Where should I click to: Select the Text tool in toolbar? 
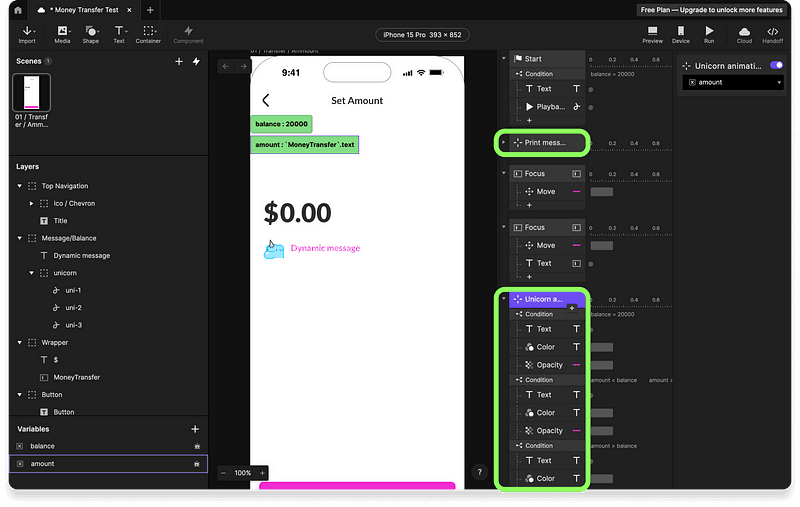tap(119, 34)
